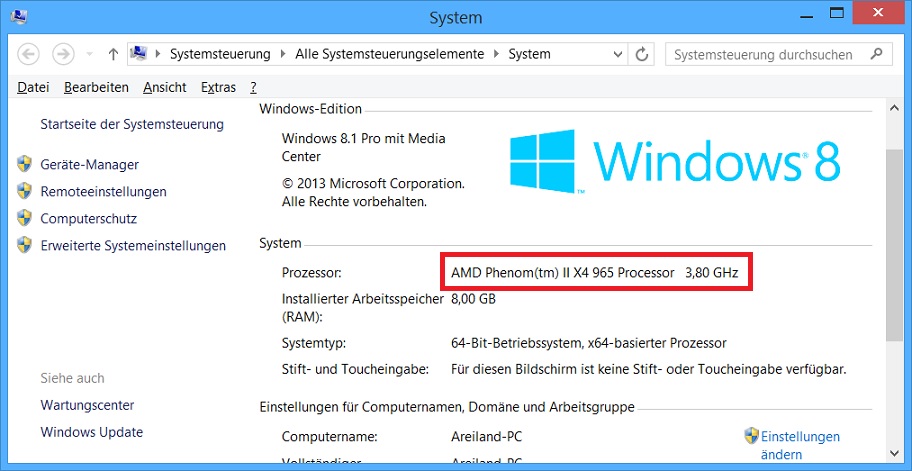The width and height of the screenshot is (912, 471).
Task: Click the scrollbar down arrow
Action: [x=894, y=453]
